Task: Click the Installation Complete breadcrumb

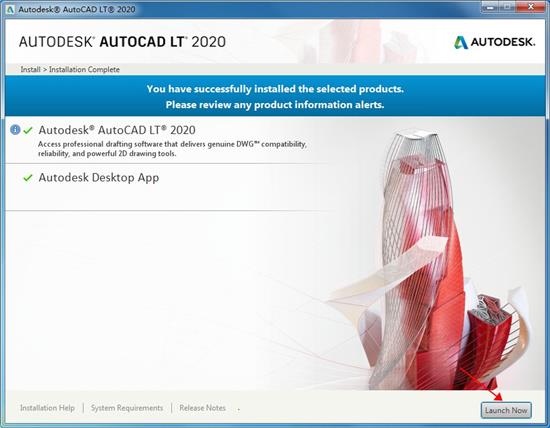Action: [x=84, y=69]
